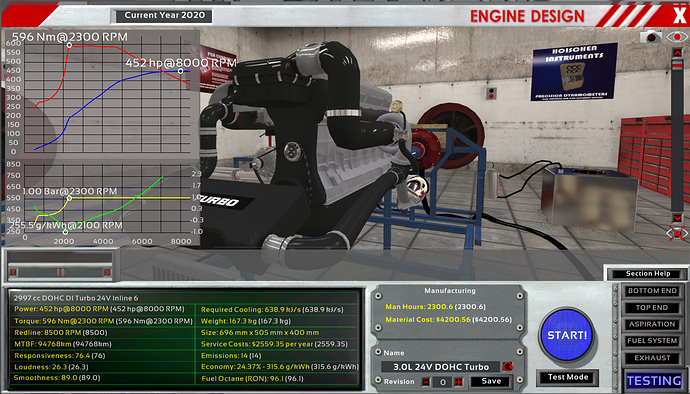Image resolution: width=690 pixels, height=394 pixels.
Task: Click right arrow of horizontal slider
Action: [x=106, y=272]
